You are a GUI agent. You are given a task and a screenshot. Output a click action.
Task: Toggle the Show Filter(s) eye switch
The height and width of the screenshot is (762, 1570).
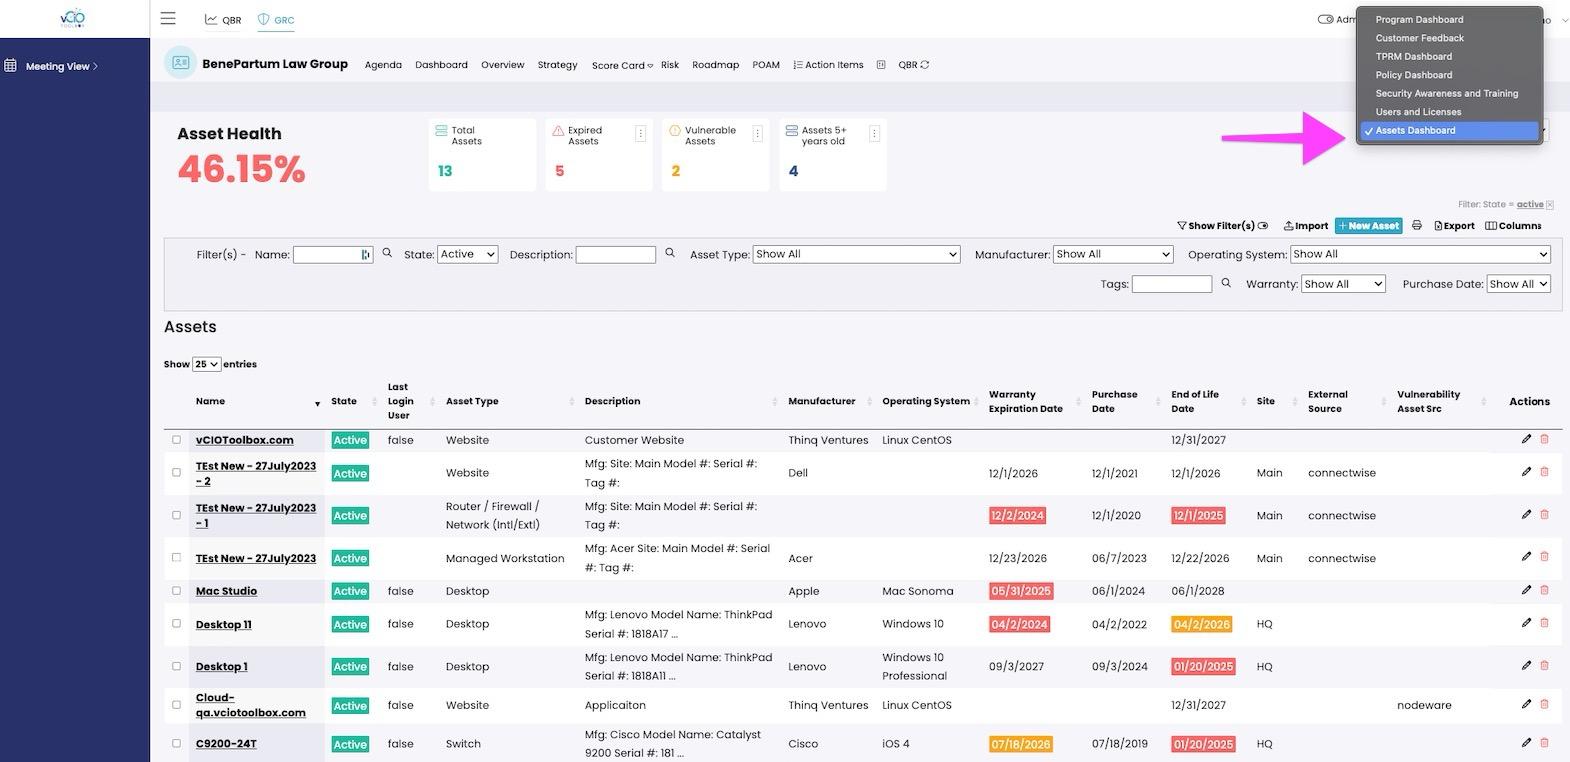(1263, 226)
